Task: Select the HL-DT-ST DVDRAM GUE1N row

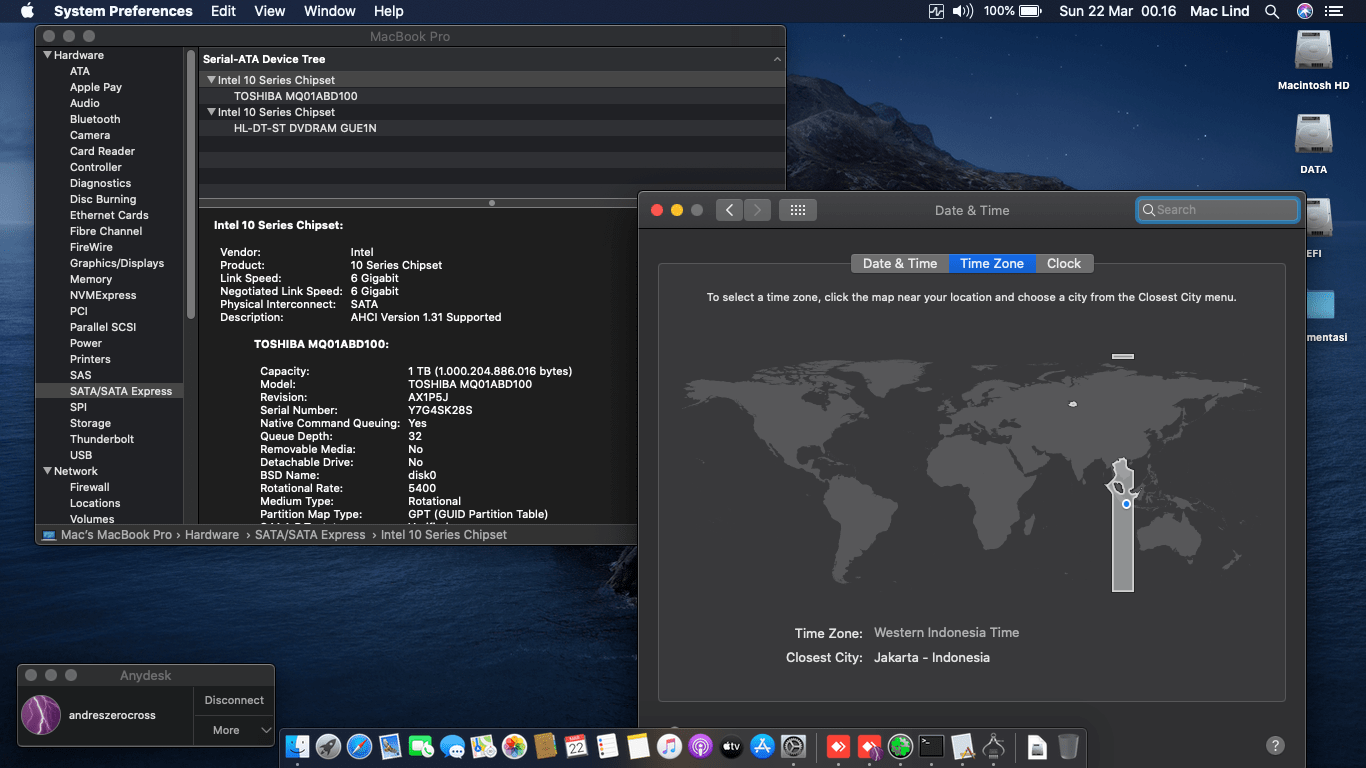Action: click(491, 128)
